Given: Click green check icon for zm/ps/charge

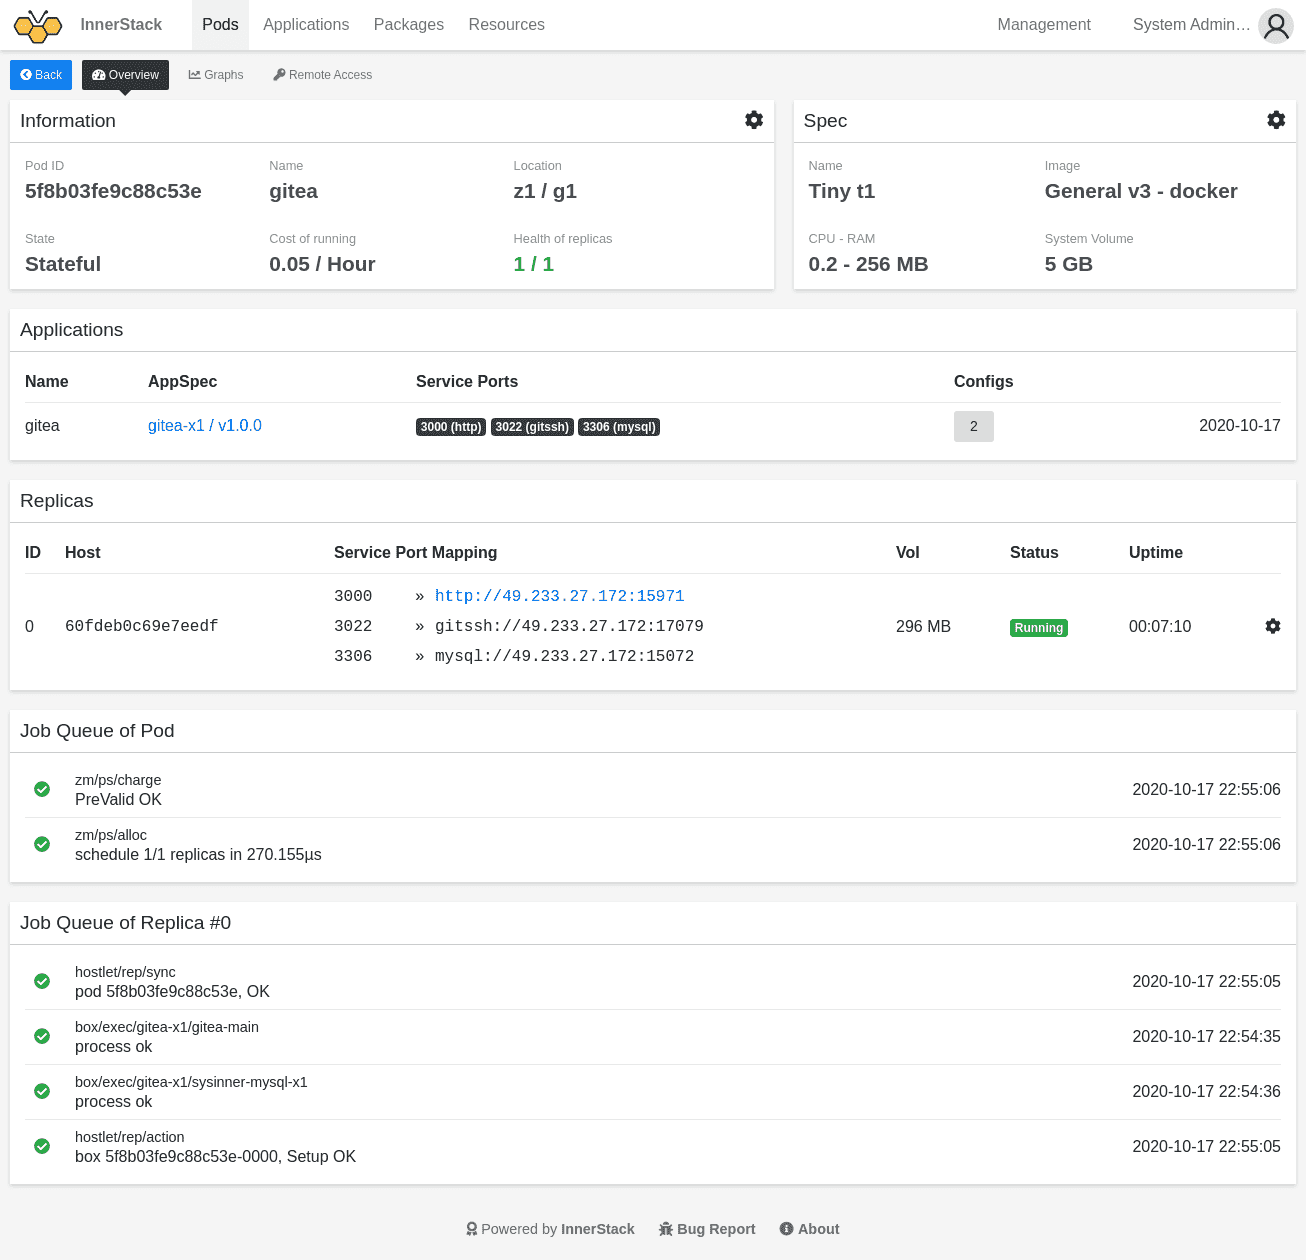Looking at the screenshot, I should (x=42, y=789).
